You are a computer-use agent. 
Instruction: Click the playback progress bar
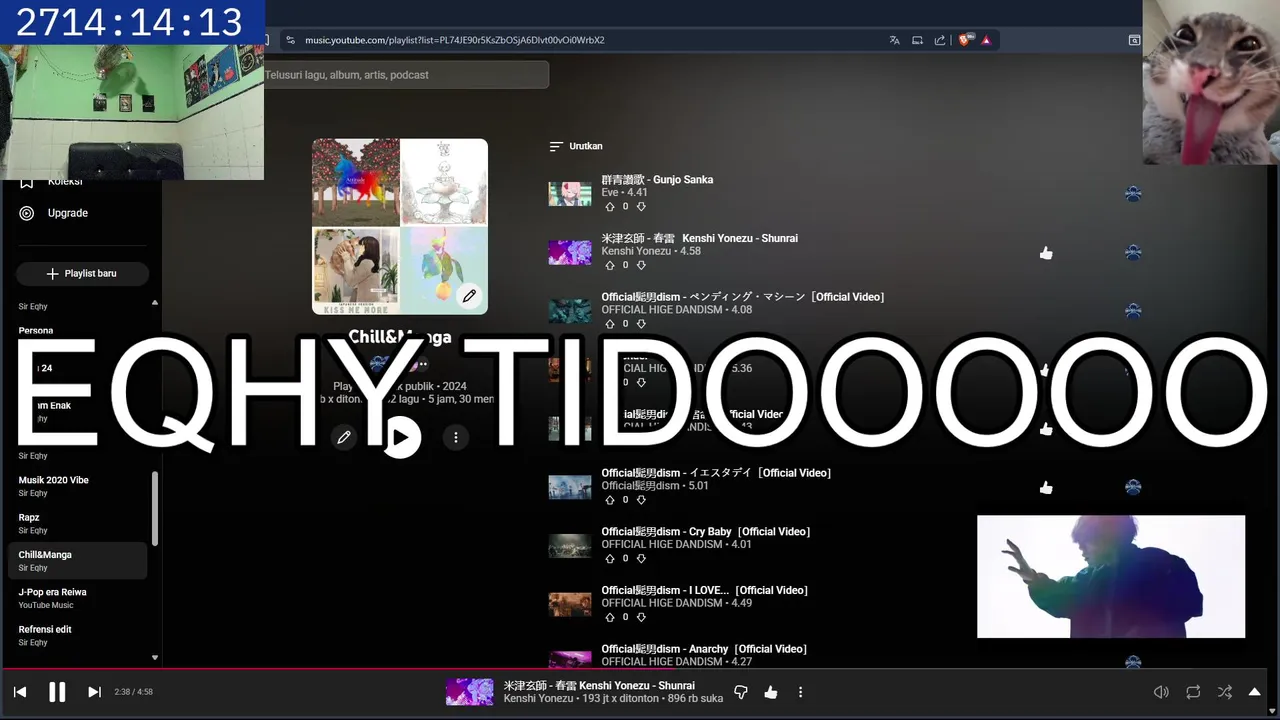click(x=640, y=669)
